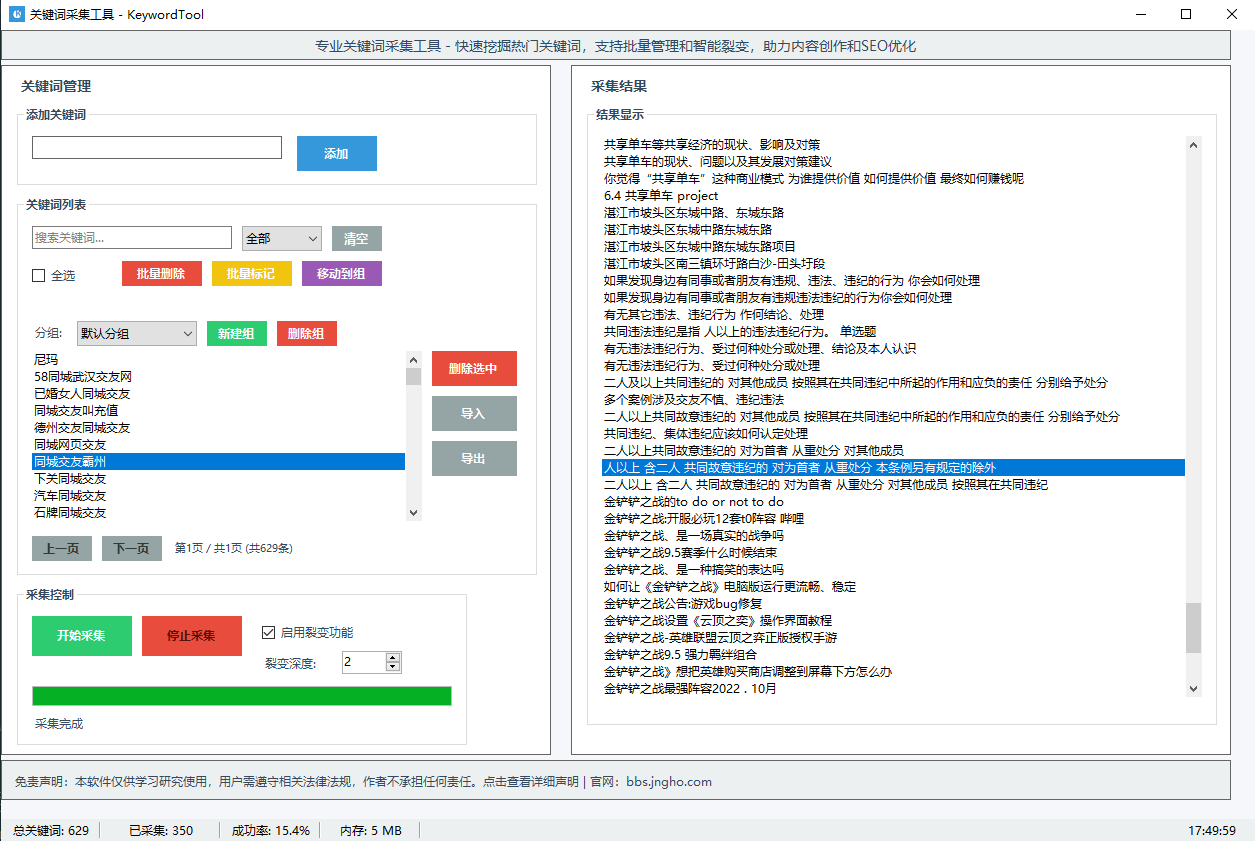1255x841 pixels.
Task: Click the 清空 button
Action: [x=356, y=239]
